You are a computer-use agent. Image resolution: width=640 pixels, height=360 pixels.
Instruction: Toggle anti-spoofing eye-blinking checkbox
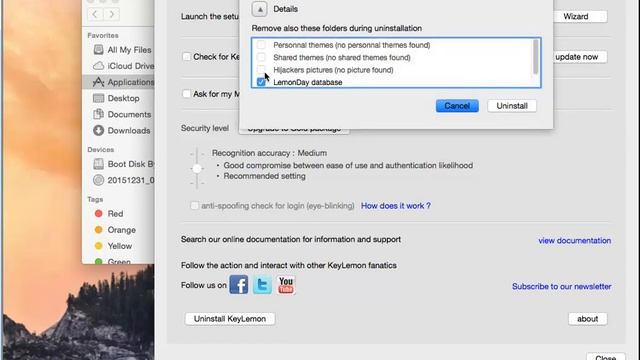click(194, 206)
